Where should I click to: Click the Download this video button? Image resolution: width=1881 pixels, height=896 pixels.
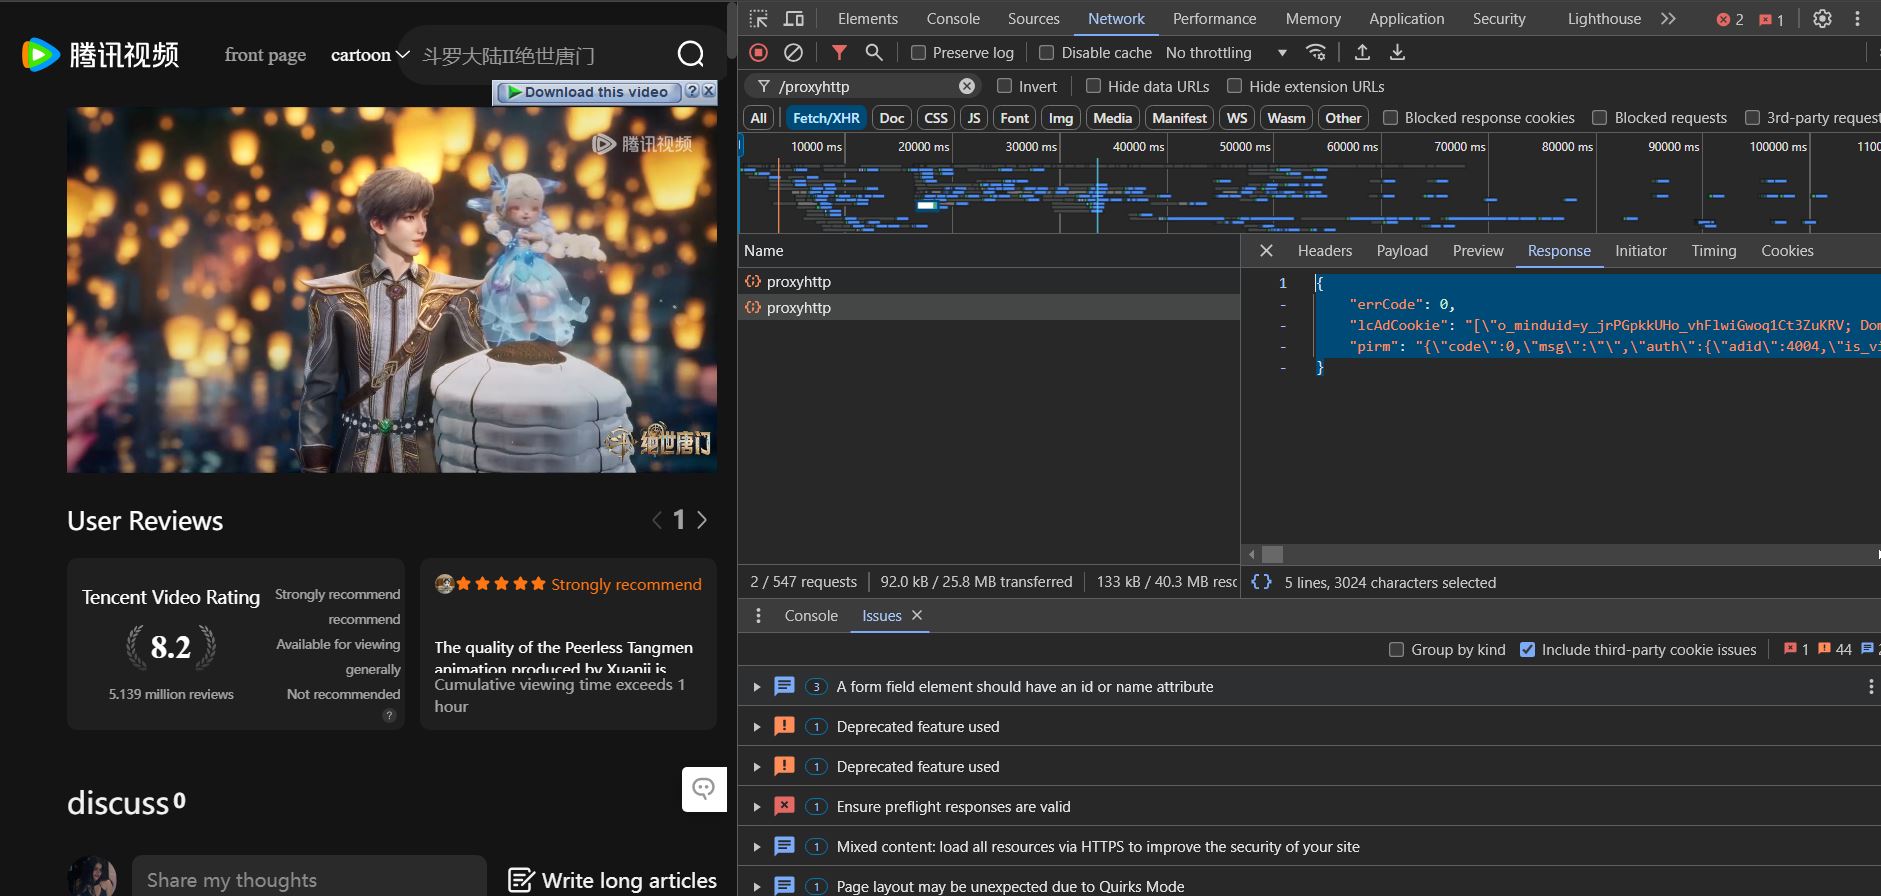[588, 92]
